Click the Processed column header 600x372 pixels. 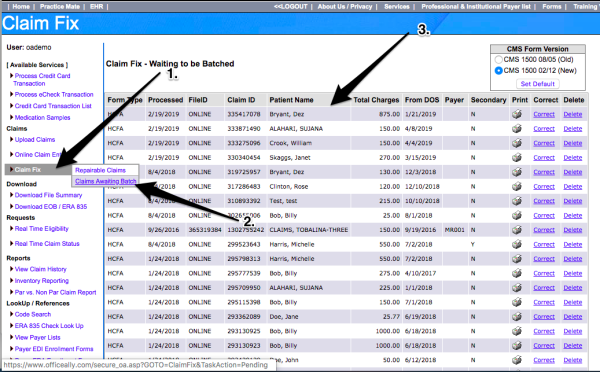[166, 100]
